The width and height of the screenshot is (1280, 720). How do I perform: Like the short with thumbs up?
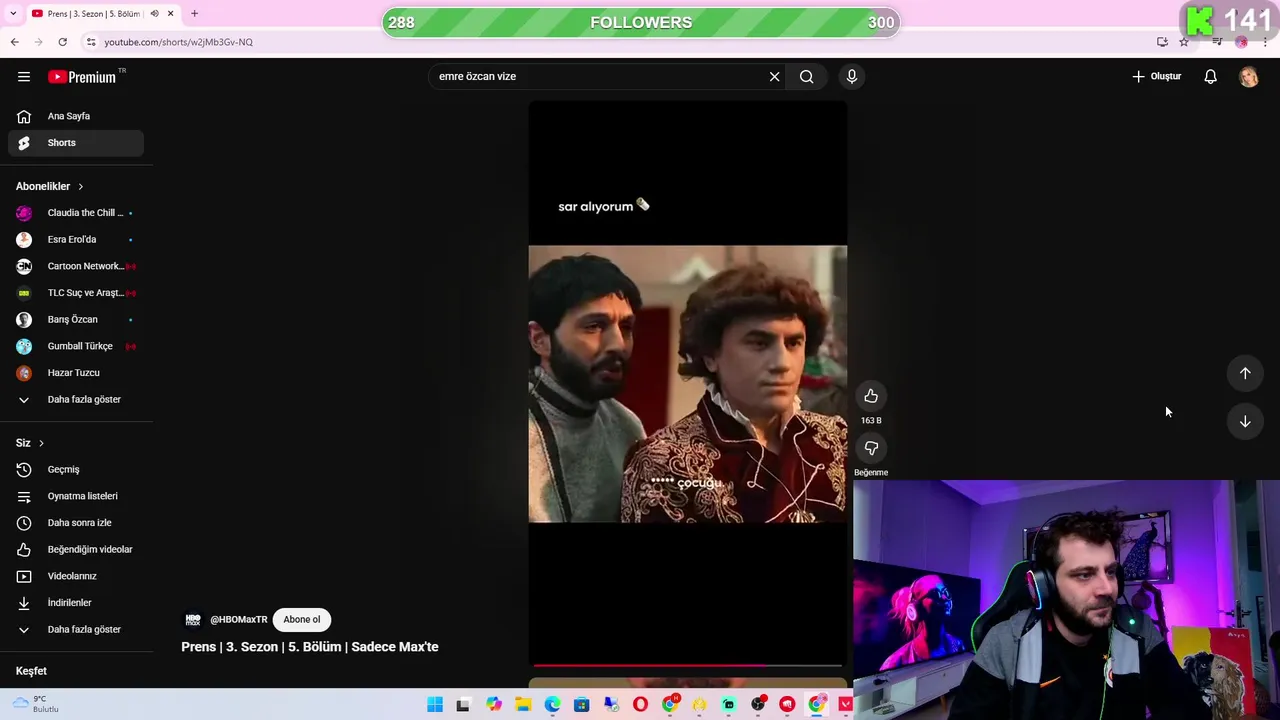pyautogui.click(x=871, y=396)
